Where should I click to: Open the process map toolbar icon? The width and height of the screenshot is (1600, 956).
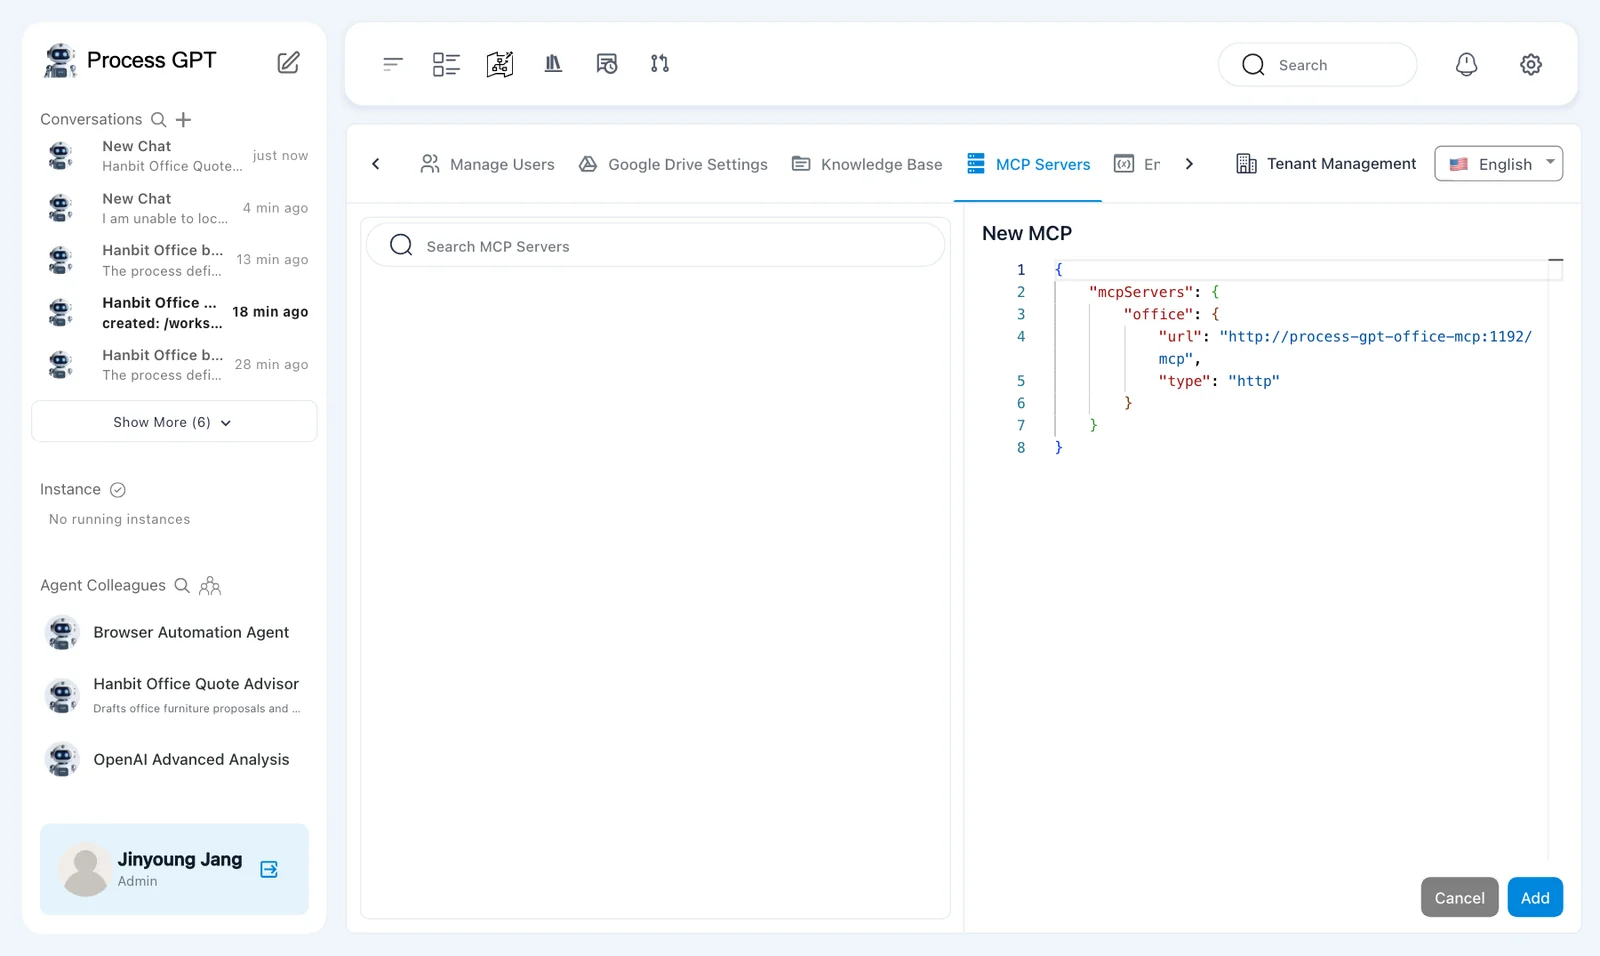pos(500,64)
